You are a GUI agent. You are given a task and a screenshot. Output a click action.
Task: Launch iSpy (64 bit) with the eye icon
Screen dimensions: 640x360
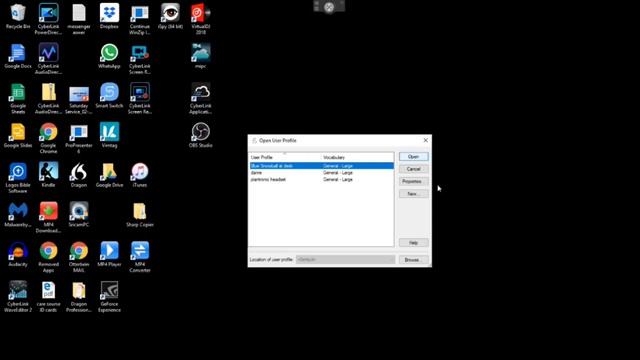click(170, 16)
